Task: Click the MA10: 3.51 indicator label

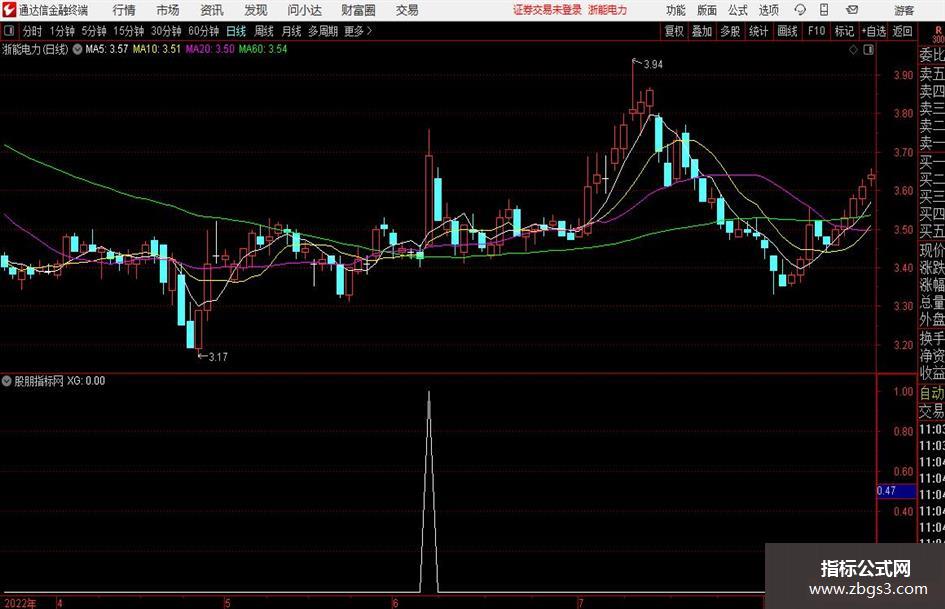Action: coord(157,49)
